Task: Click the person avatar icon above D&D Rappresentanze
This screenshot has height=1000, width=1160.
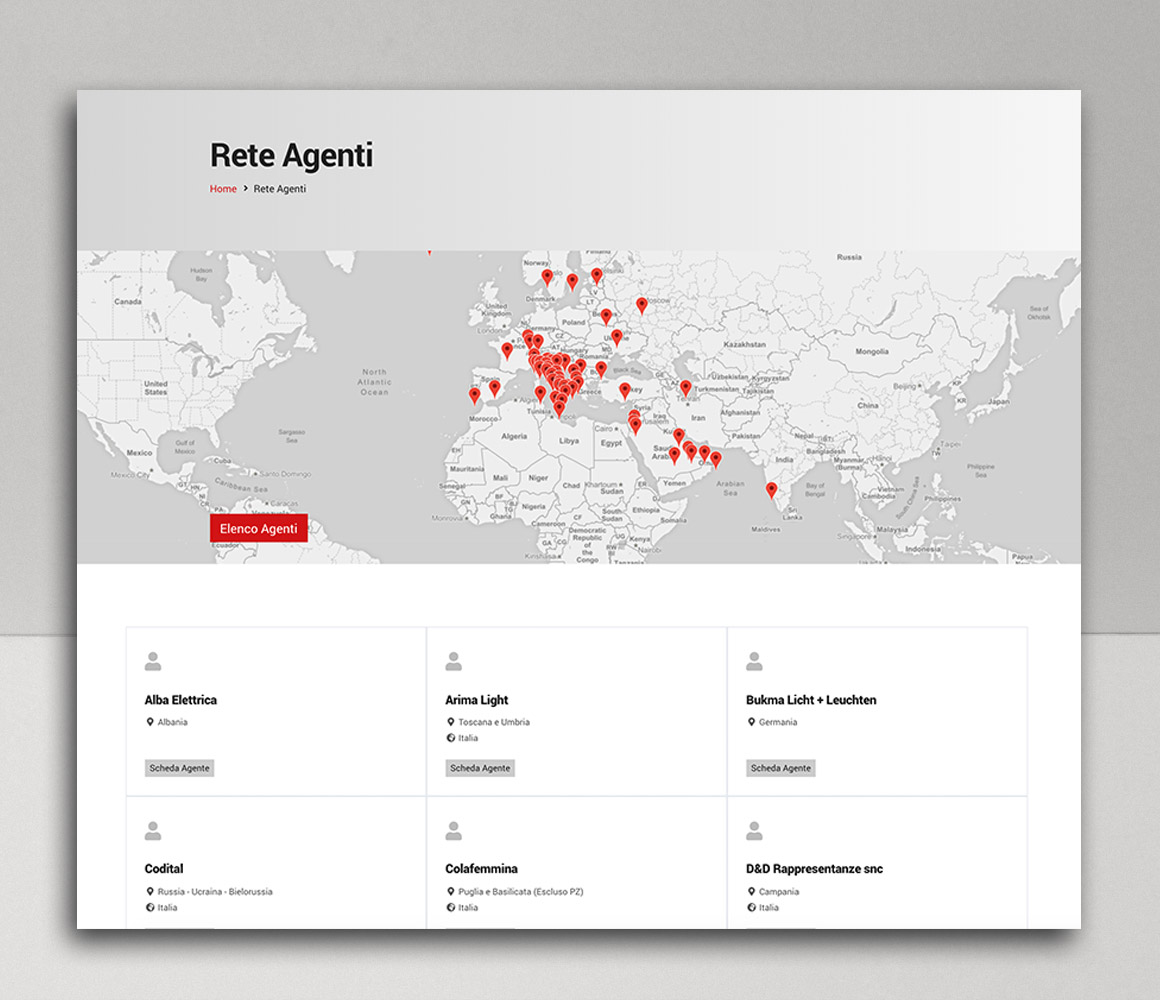Action: point(754,831)
